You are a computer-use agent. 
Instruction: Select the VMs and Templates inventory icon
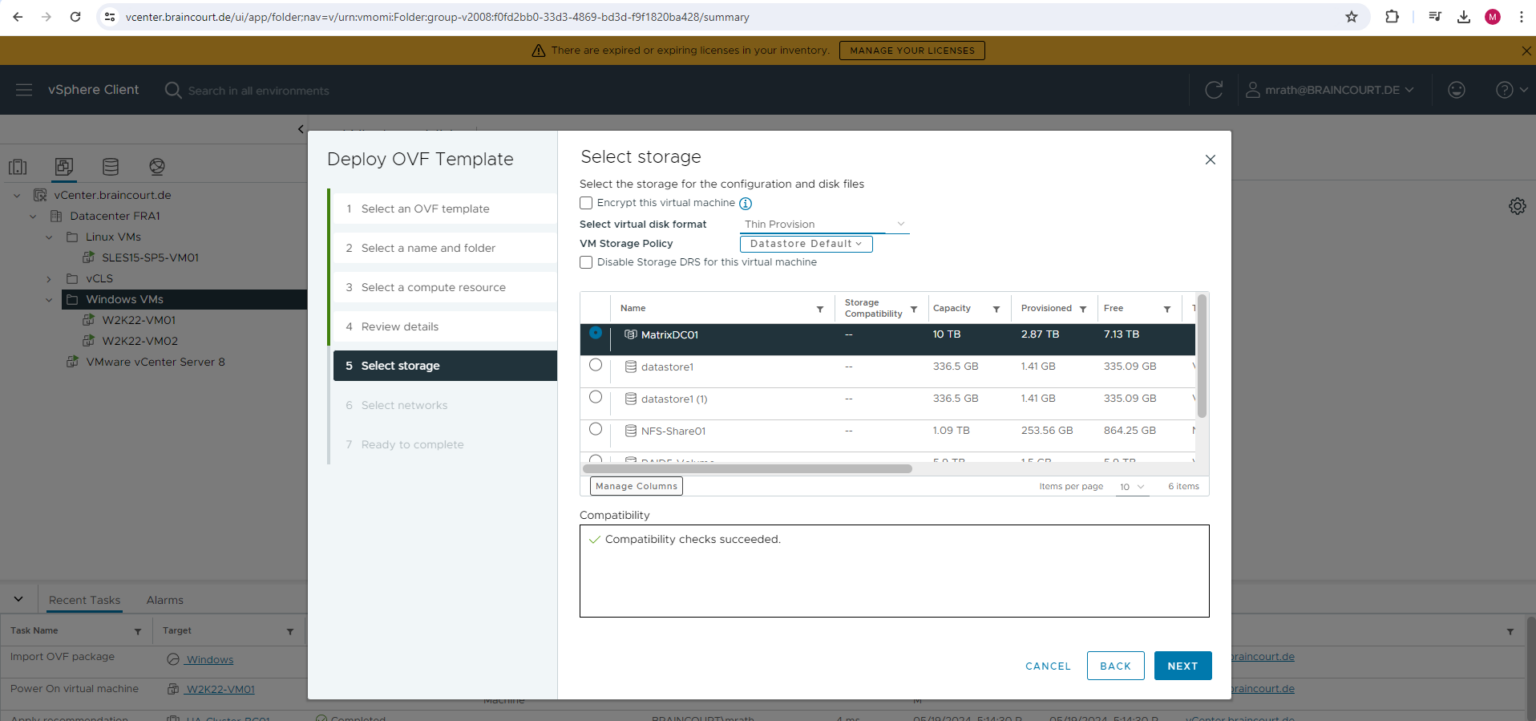(64, 166)
